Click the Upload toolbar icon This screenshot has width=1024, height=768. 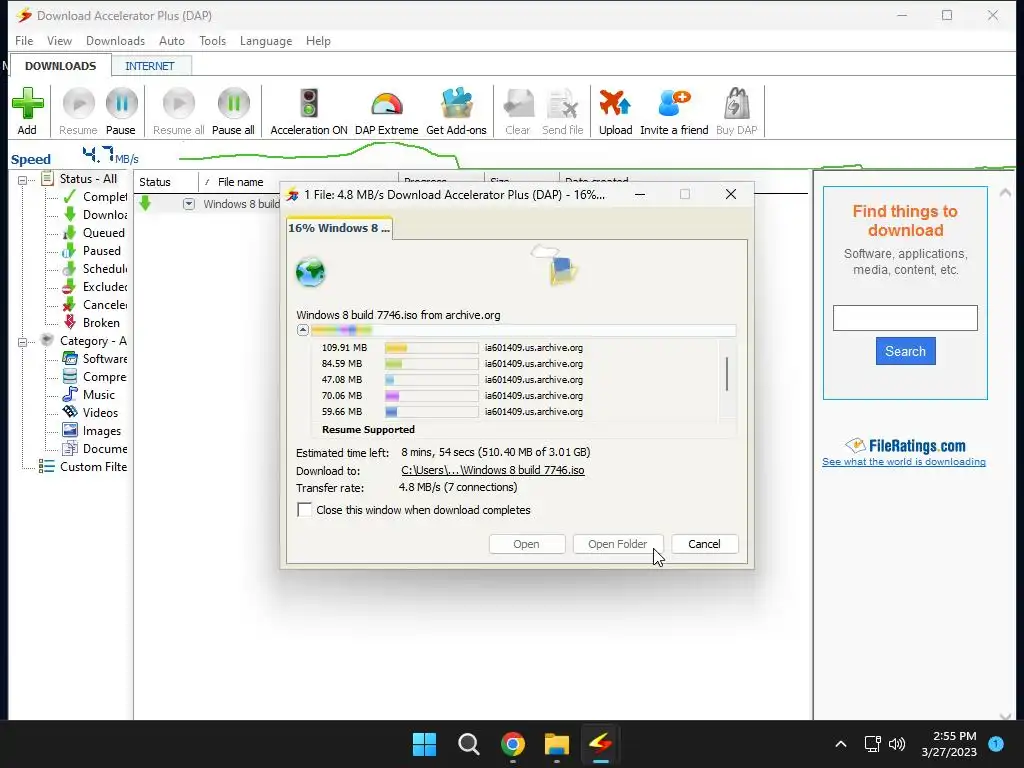tap(615, 104)
